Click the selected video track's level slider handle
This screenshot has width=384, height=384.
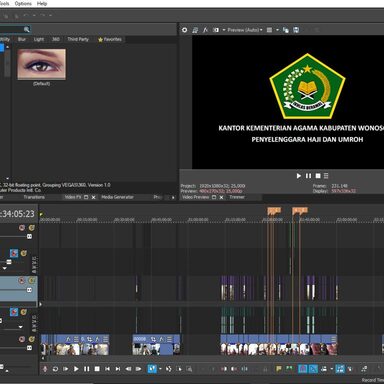tap(29, 290)
